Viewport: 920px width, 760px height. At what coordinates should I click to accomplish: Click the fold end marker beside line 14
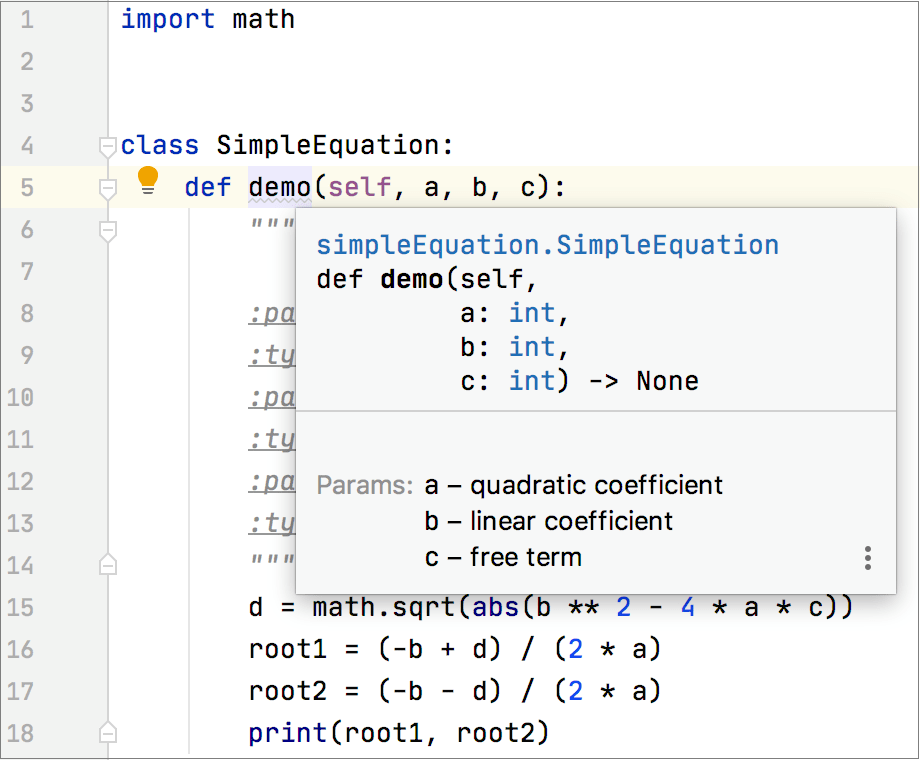click(x=106, y=565)
